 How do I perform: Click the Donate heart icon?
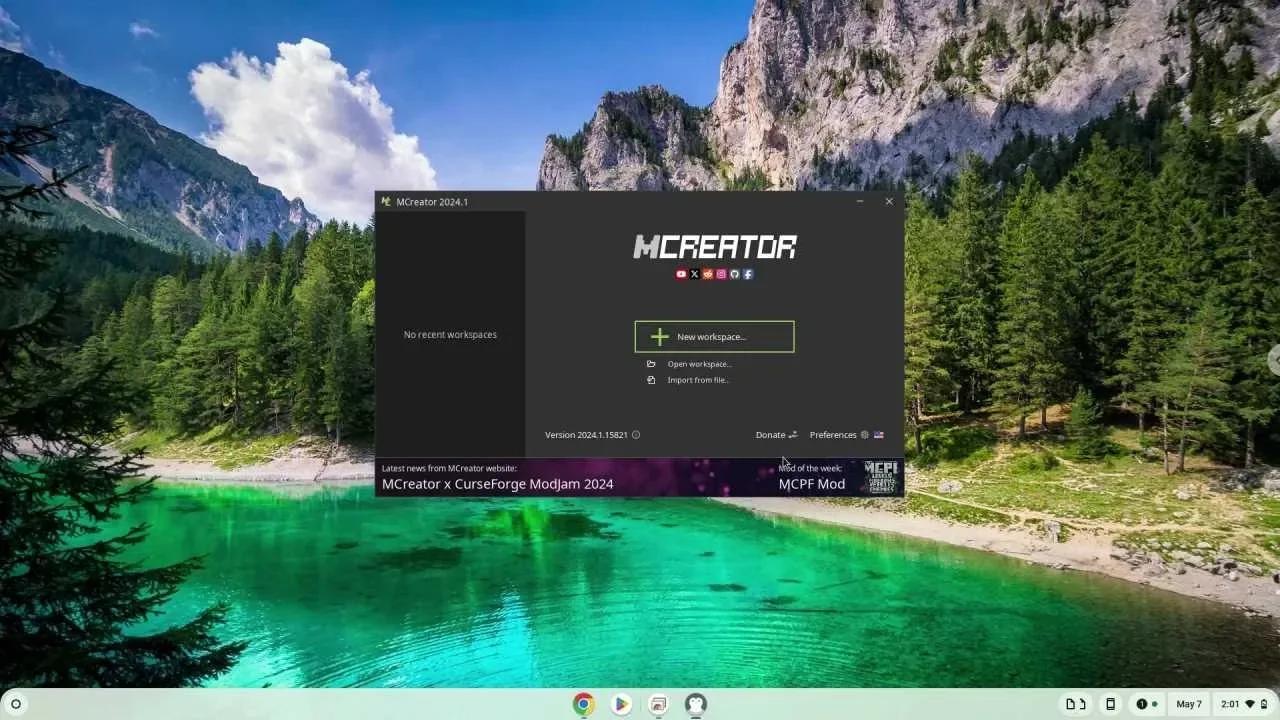tap(793, 434)
